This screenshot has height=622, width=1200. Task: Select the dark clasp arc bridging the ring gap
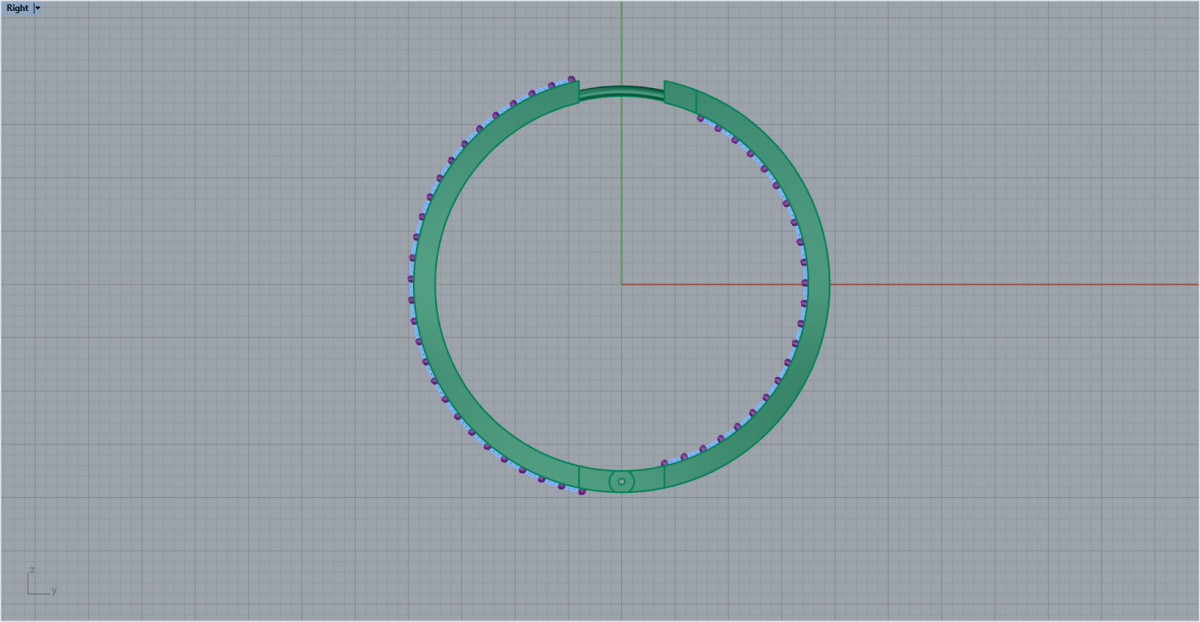(621, 92)
